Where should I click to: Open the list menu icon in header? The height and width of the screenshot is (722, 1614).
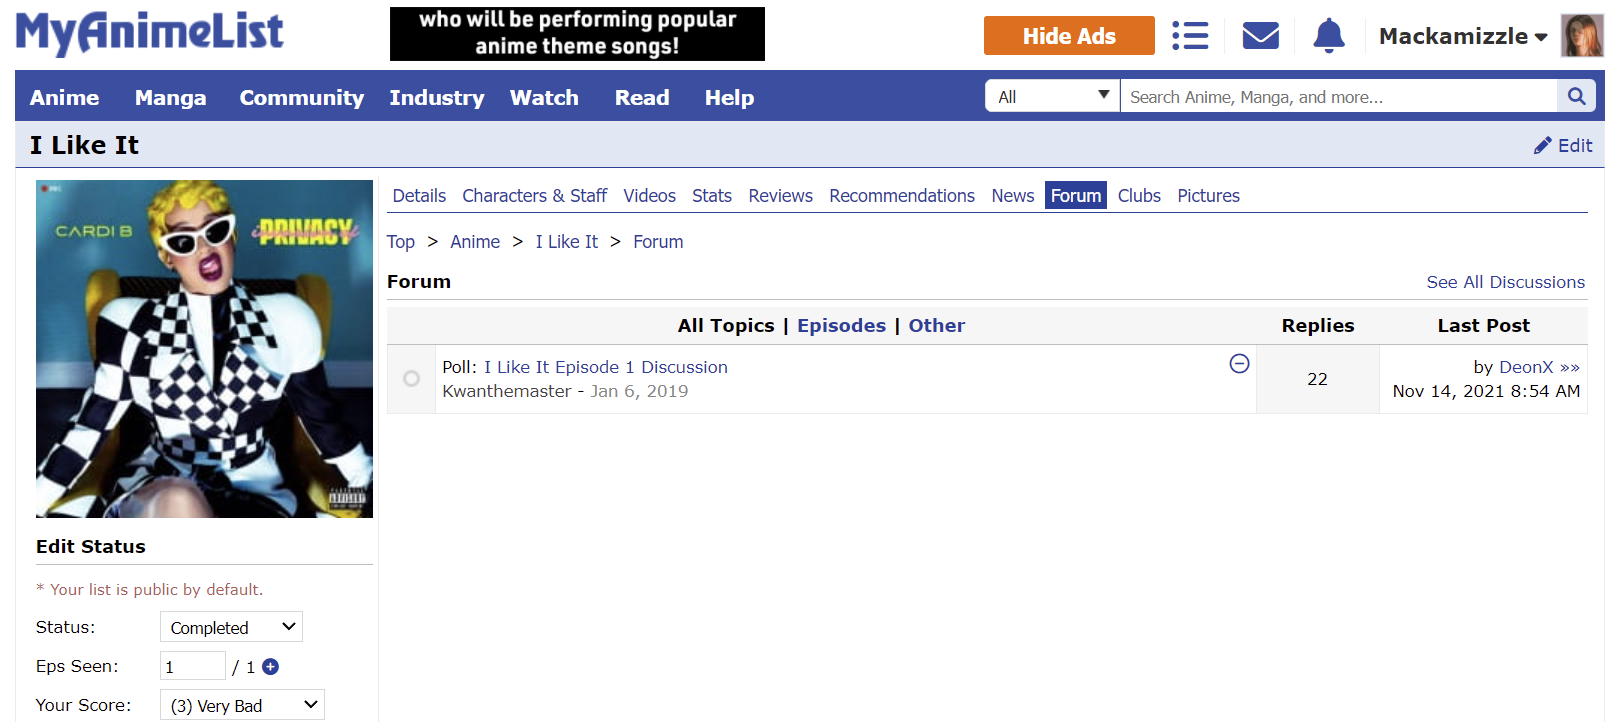(x=1190, y=36)
